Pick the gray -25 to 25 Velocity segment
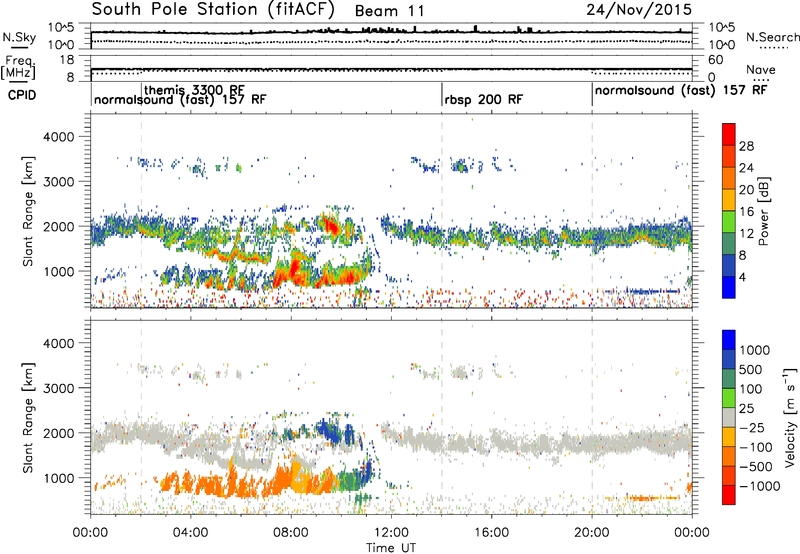Screen dimensions: 800x554 (x=729, y=417)
